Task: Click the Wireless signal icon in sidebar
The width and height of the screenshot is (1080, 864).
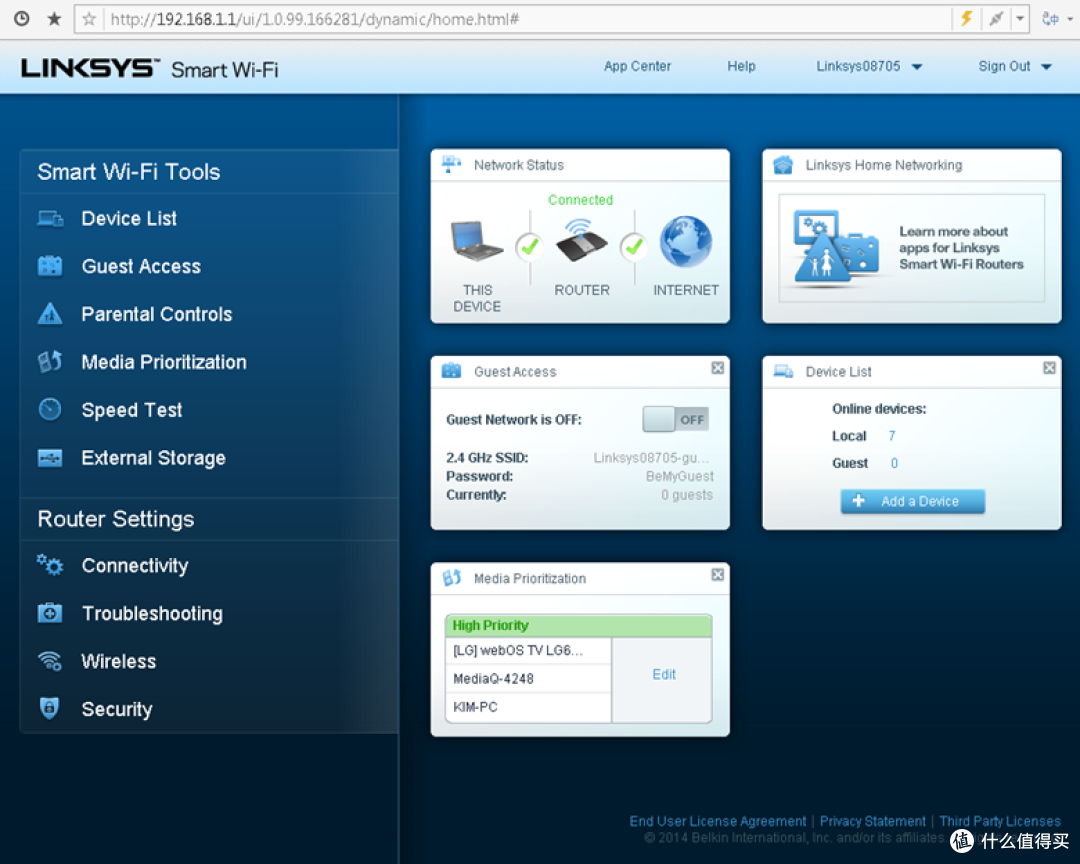Action: click(x=50, y=661)
